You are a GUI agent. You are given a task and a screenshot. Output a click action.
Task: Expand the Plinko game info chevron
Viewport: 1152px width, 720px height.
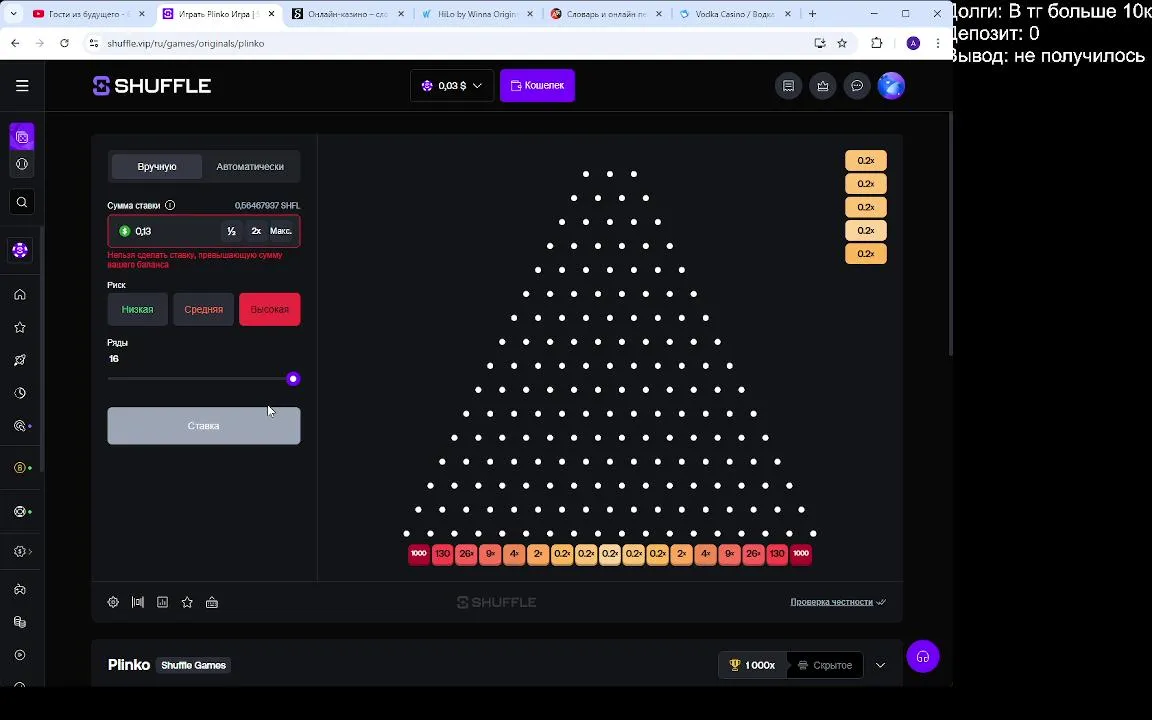(880, 666)
